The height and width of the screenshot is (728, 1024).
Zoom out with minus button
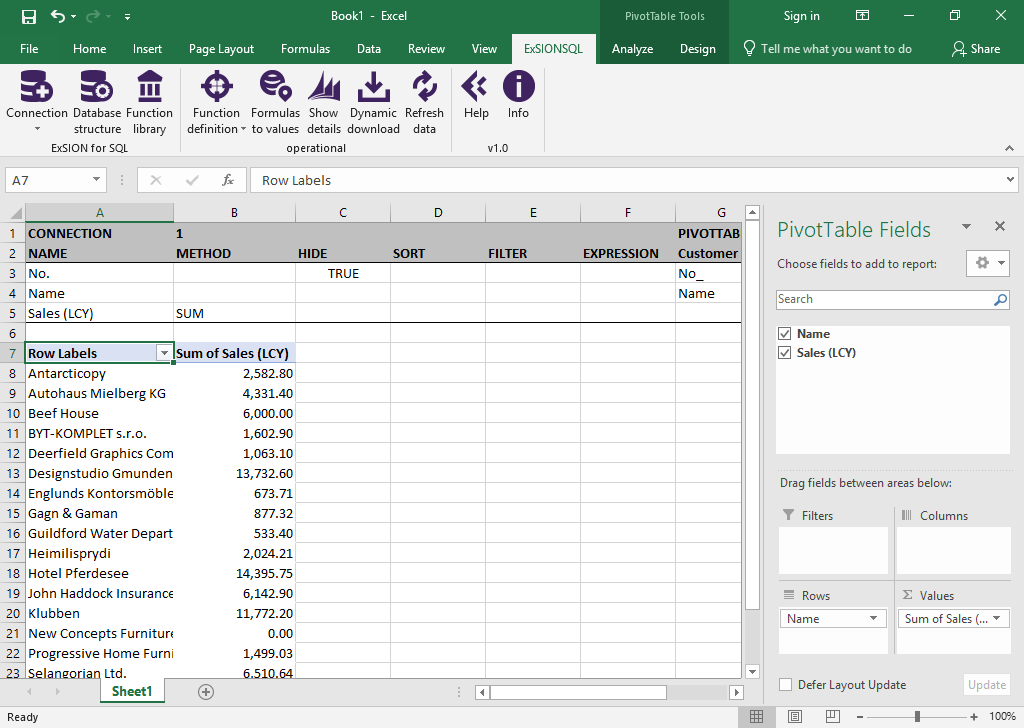click(x=860, y=717)
